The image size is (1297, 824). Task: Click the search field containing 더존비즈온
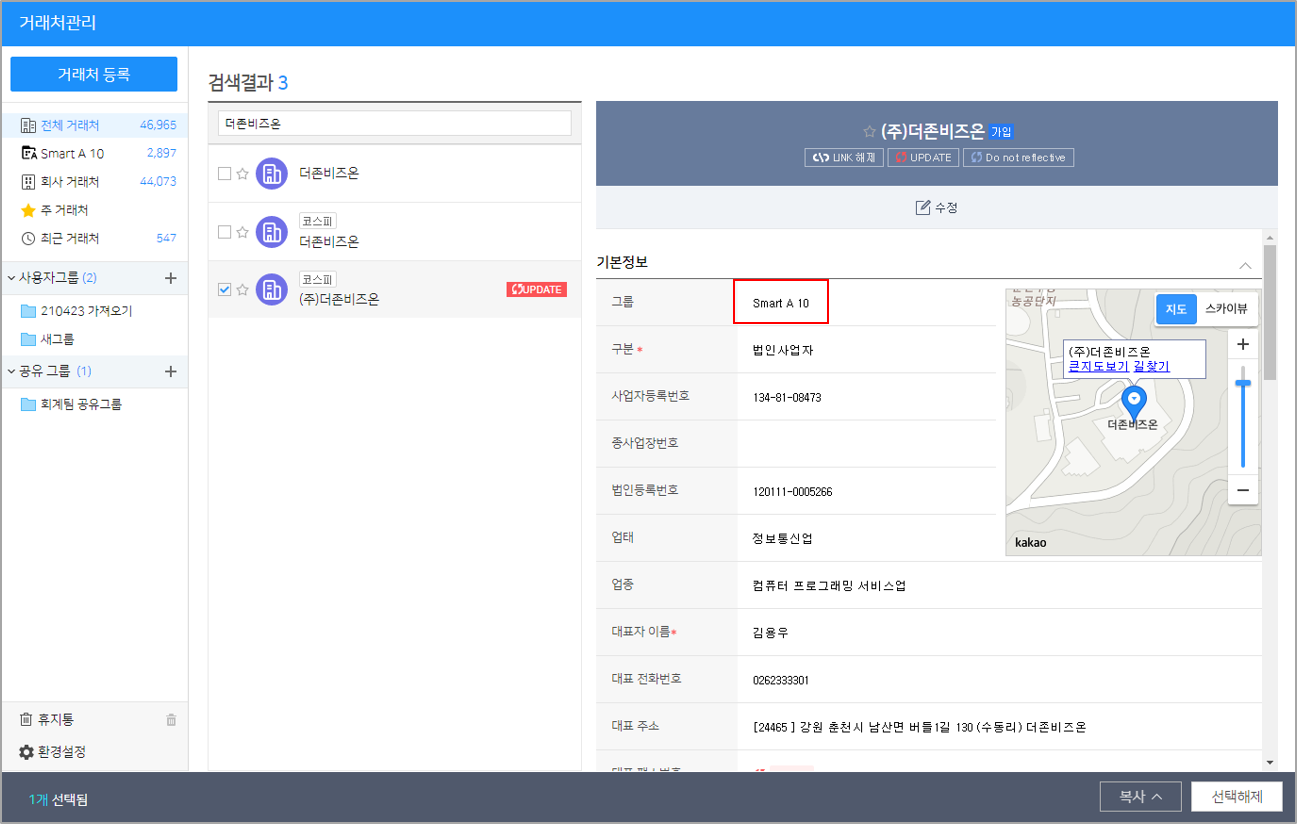pos(395,124)
